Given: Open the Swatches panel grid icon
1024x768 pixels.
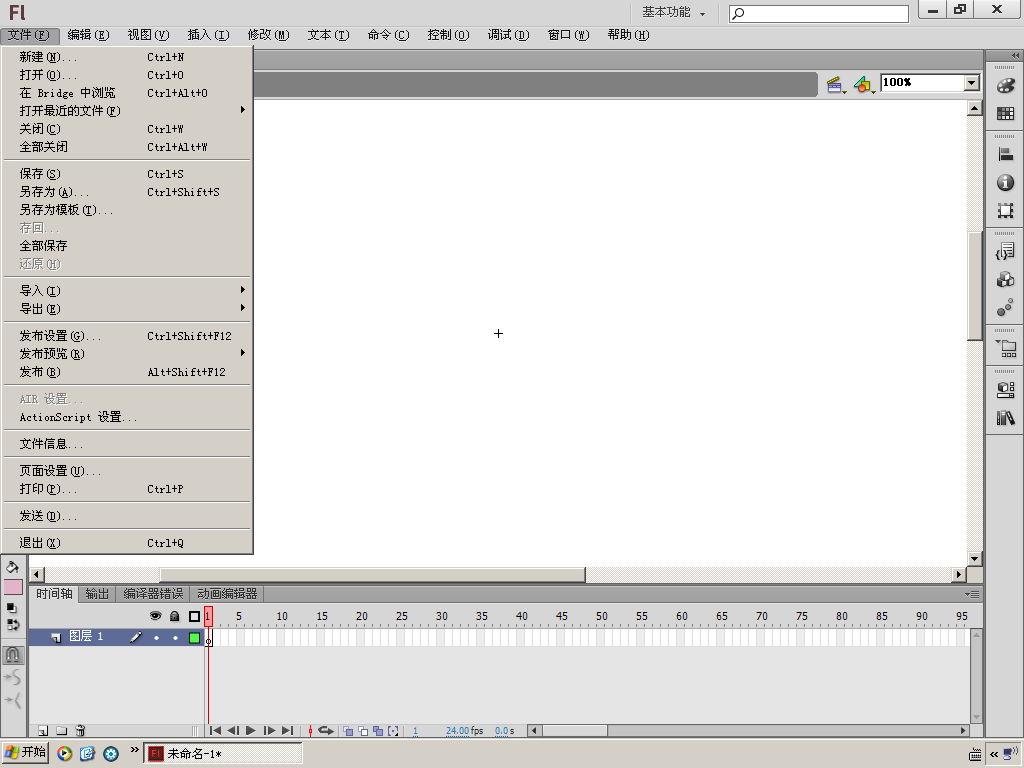Looking at the screenshot, I should pos(1006,114).
